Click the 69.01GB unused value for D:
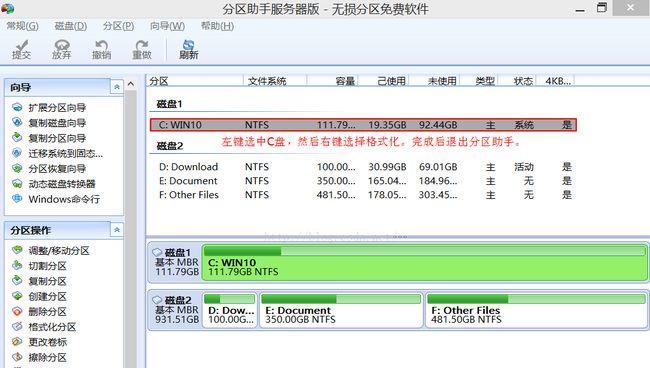 click(438, 167)
